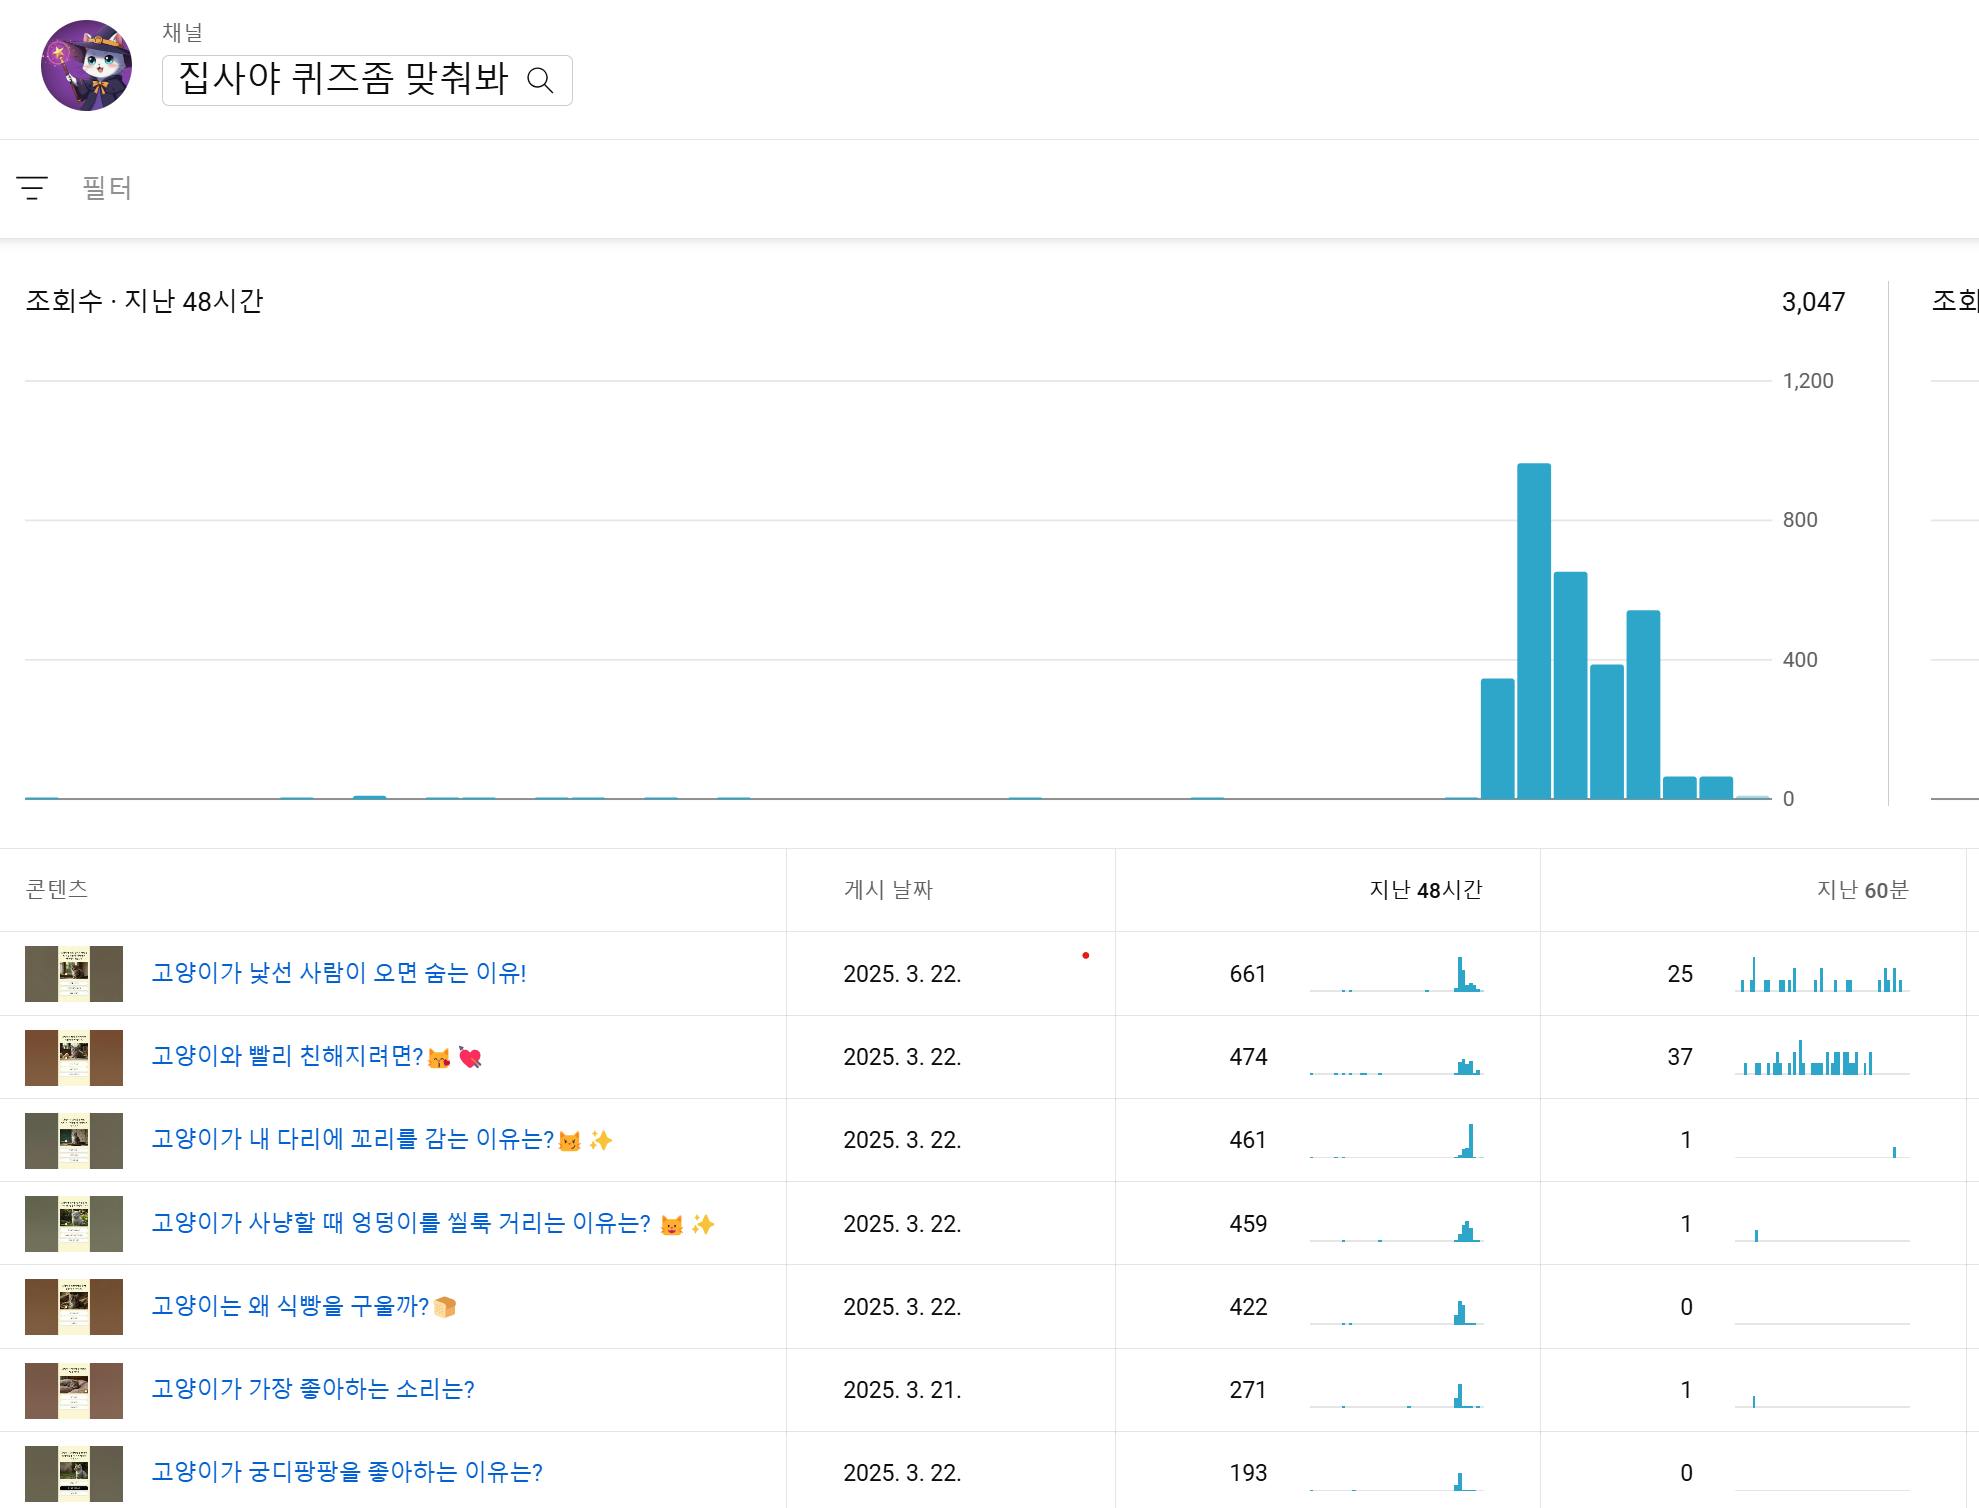This screenshot has width=1979, height=1508.
Task: Open video '고양이와 빨리 친해지려면?'
Action: 287,1056
